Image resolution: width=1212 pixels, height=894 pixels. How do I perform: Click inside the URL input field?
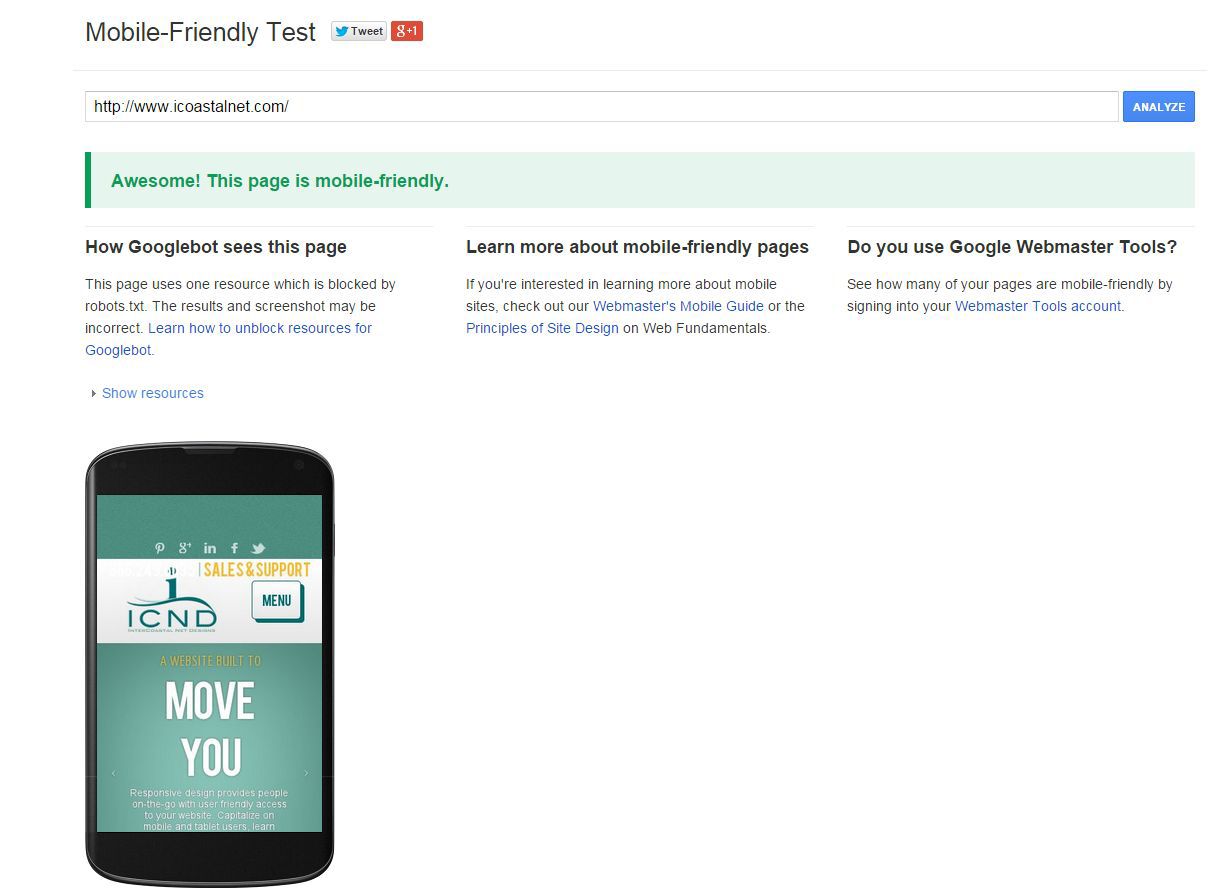[600, 106]
